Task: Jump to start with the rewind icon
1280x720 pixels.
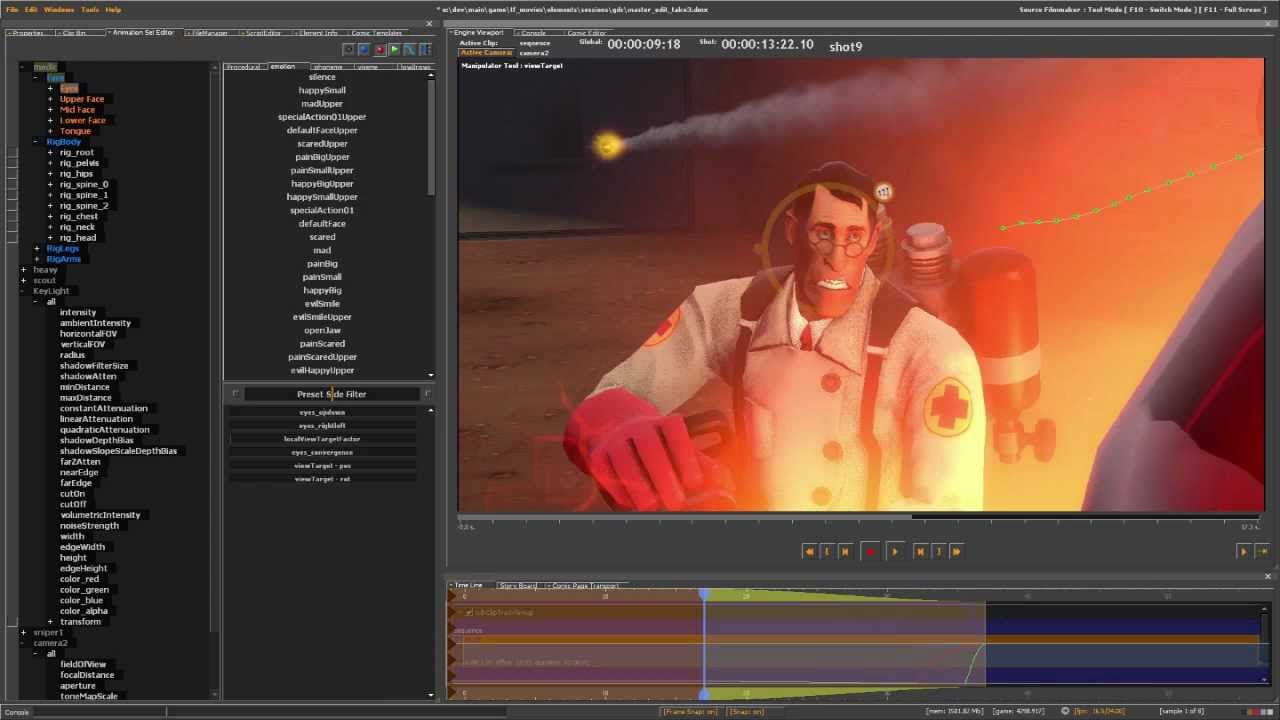Action: pos(810,551)
